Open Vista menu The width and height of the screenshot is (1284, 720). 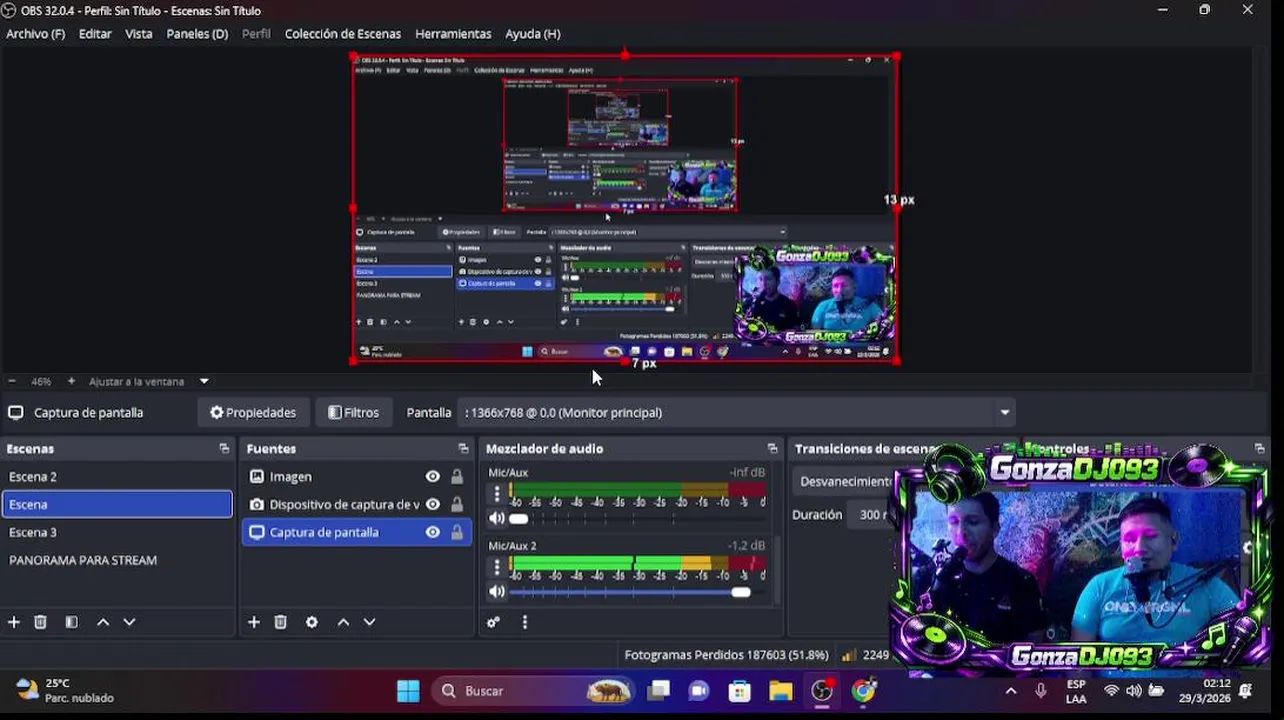tap(139, 34)
